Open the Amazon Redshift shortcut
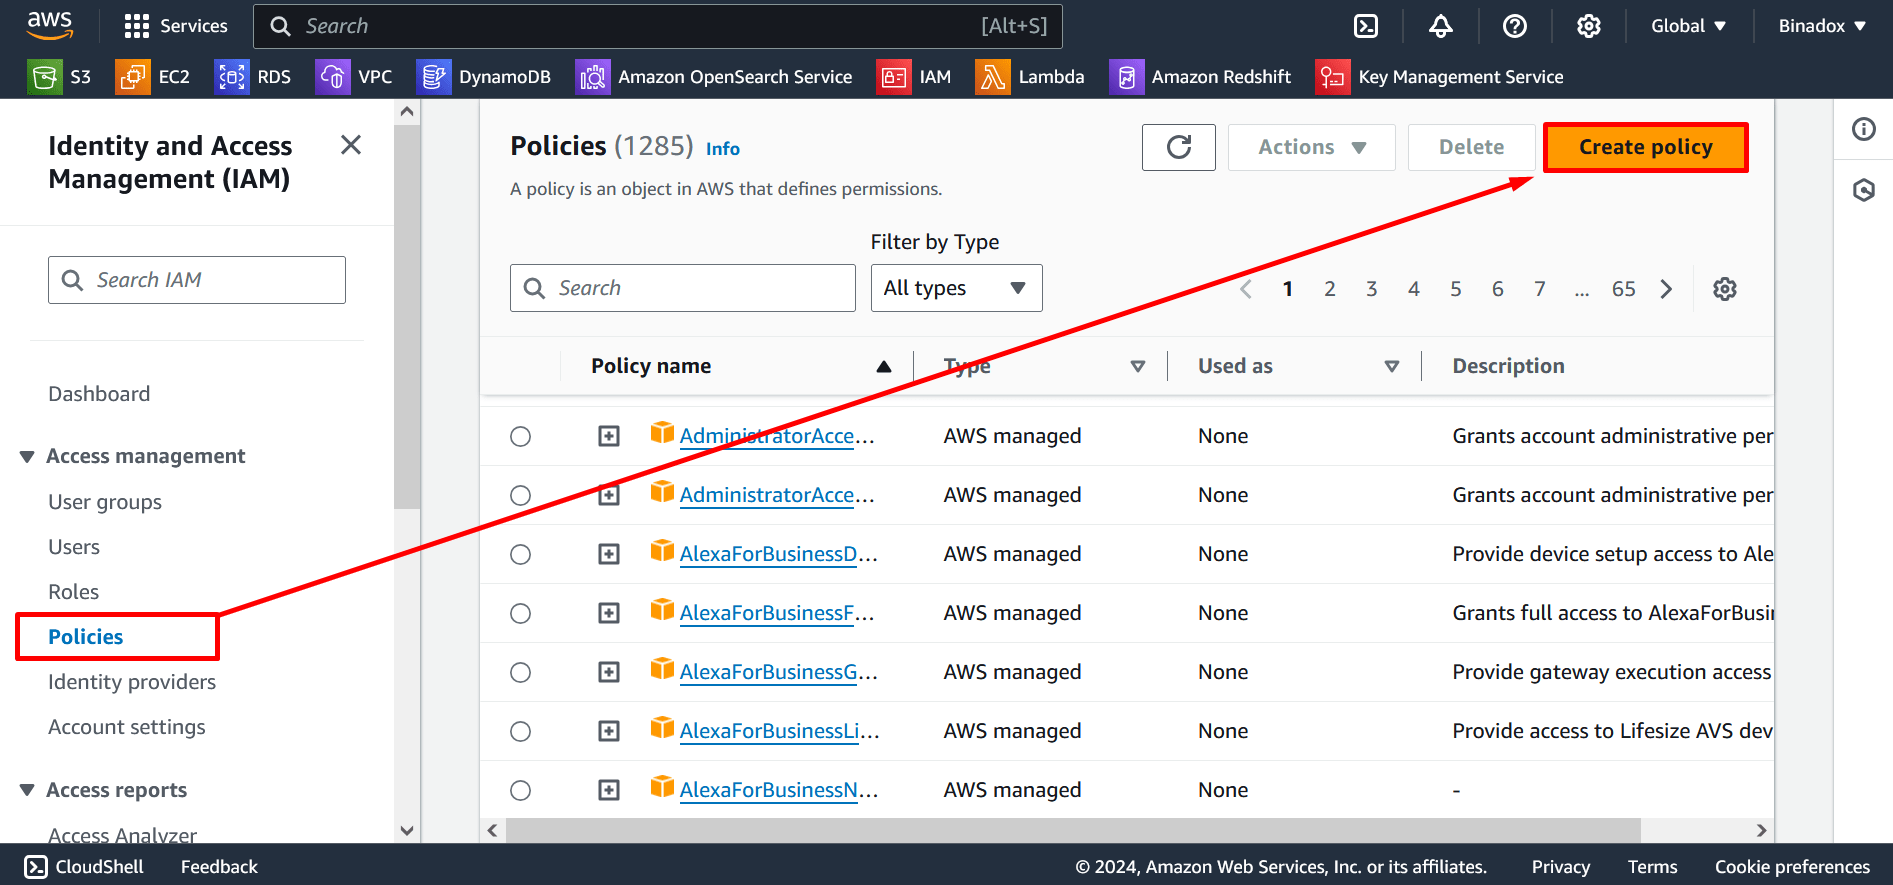Viewport: 1893px width, 885px height. pos(1200,77)
